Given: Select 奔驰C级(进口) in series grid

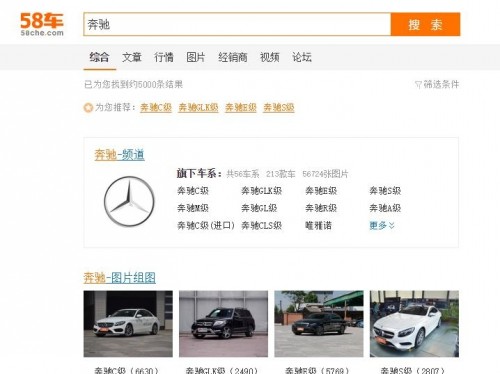Looking at the screenshot, I should pos(206,226).
